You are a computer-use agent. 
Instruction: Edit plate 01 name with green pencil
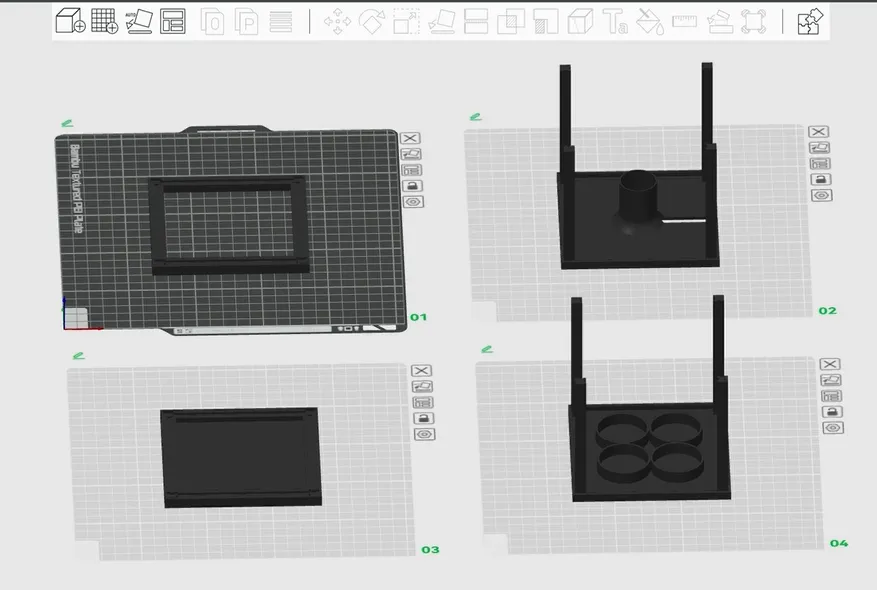click(67, 123)
